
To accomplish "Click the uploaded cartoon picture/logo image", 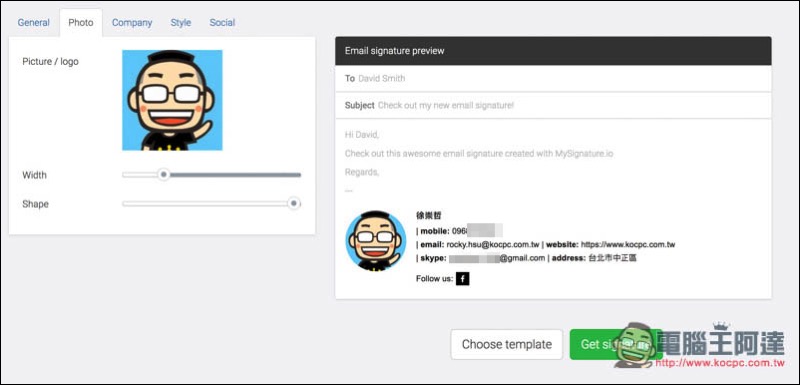I will tap(172, 100).
